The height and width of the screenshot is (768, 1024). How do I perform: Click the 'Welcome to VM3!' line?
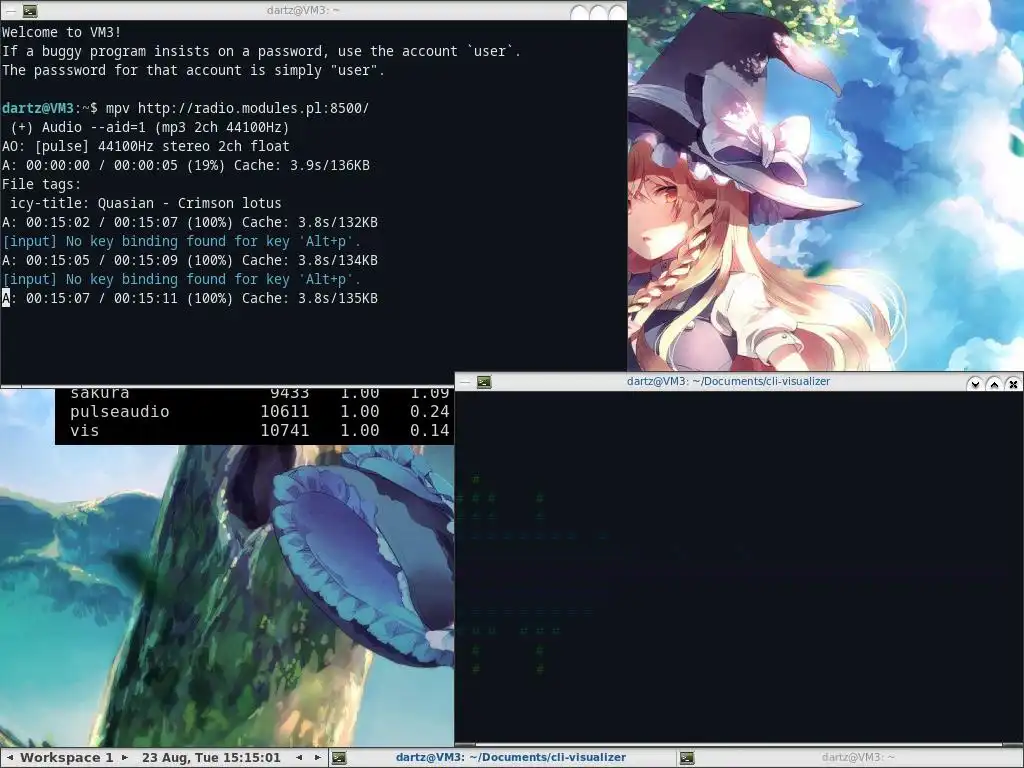(61, 32)
